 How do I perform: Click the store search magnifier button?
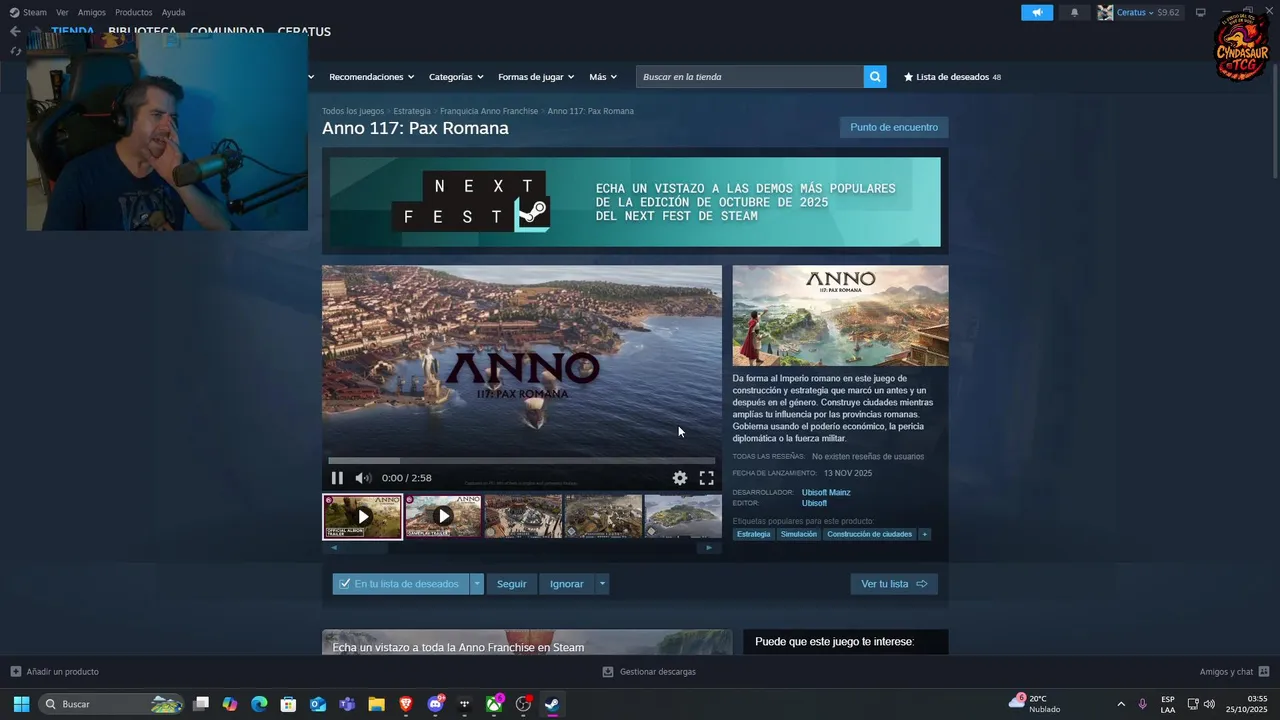pyautogui.click(x=875, y=77)
